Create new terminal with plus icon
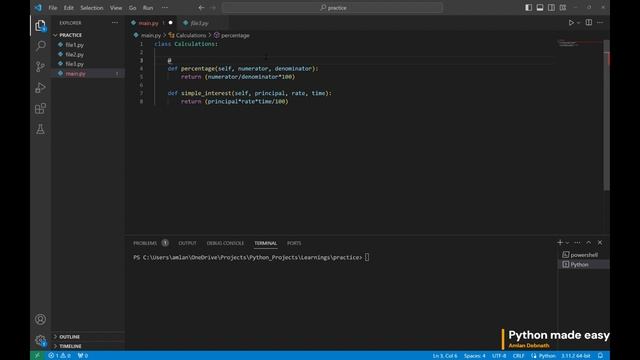Image resolution: width=640 pixels, height=360 pixels. pos(560,242)
